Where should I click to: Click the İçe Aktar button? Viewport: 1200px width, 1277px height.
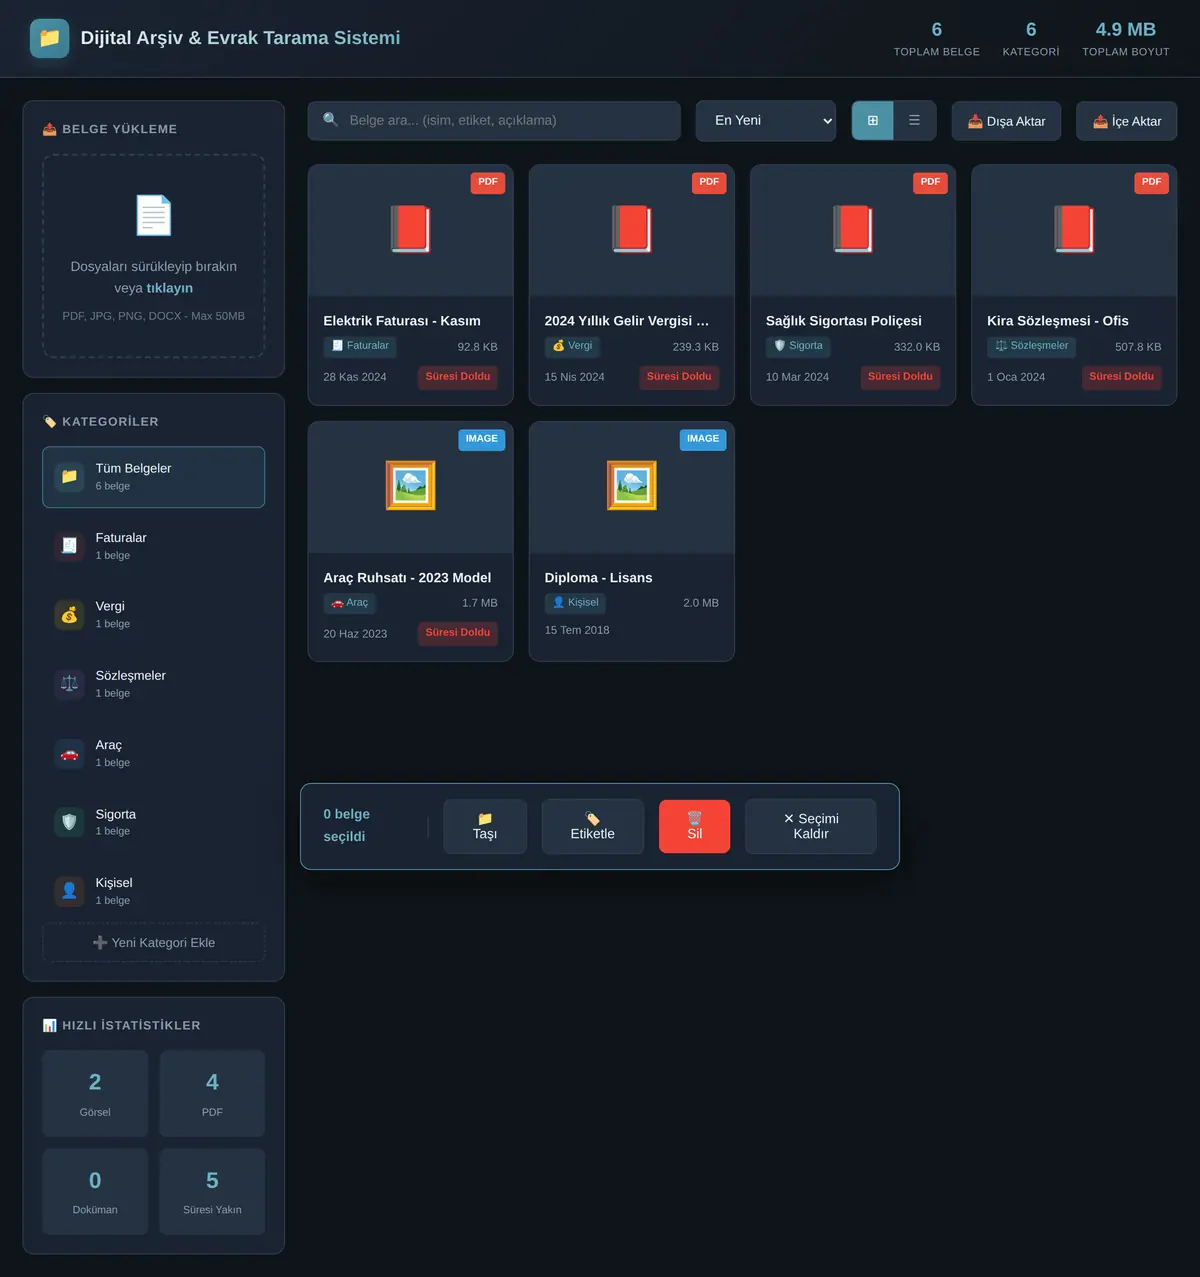click(1127, 121)
